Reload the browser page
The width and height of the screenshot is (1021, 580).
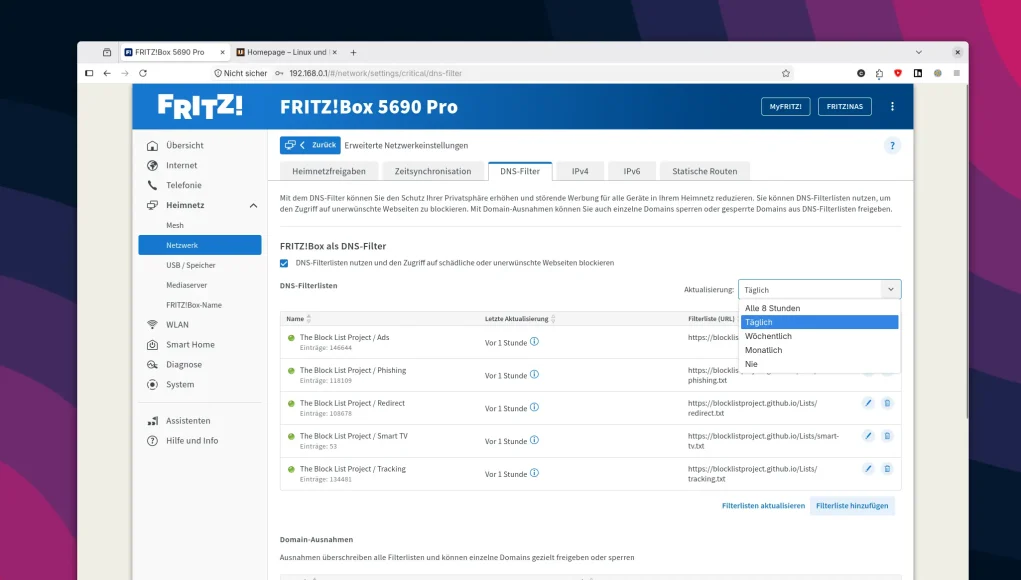pyautogui.click(x=143, y=73)
